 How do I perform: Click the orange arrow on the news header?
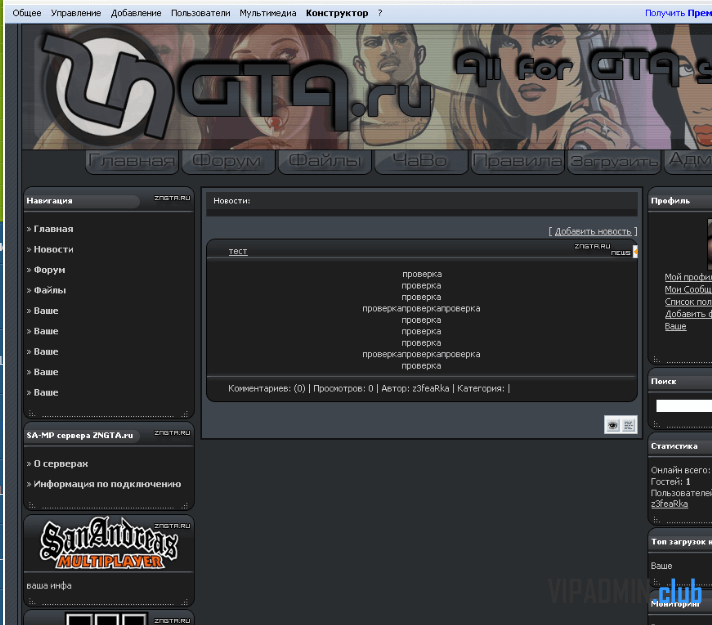(636, 251)
